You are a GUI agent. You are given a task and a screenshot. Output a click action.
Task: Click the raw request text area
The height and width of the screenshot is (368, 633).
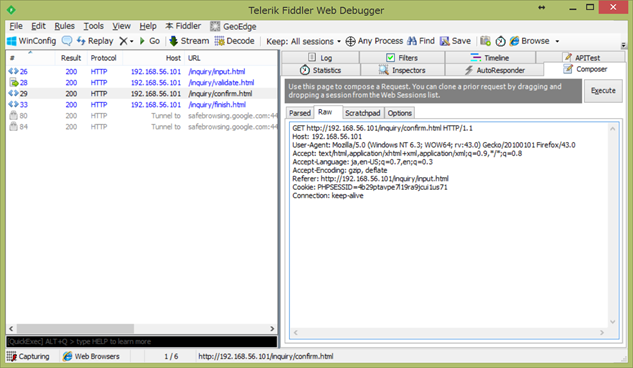[x=449, y=226]
